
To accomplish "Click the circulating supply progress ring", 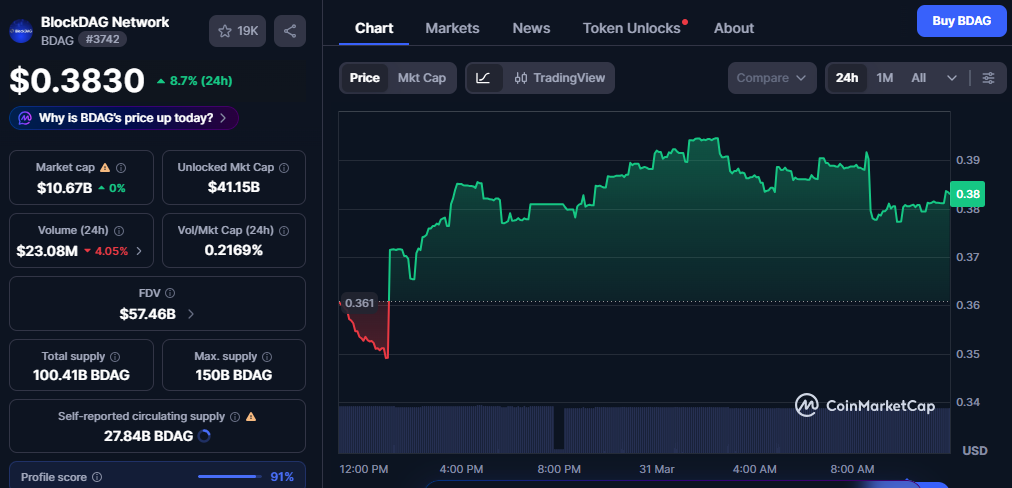I will (204, 436).
